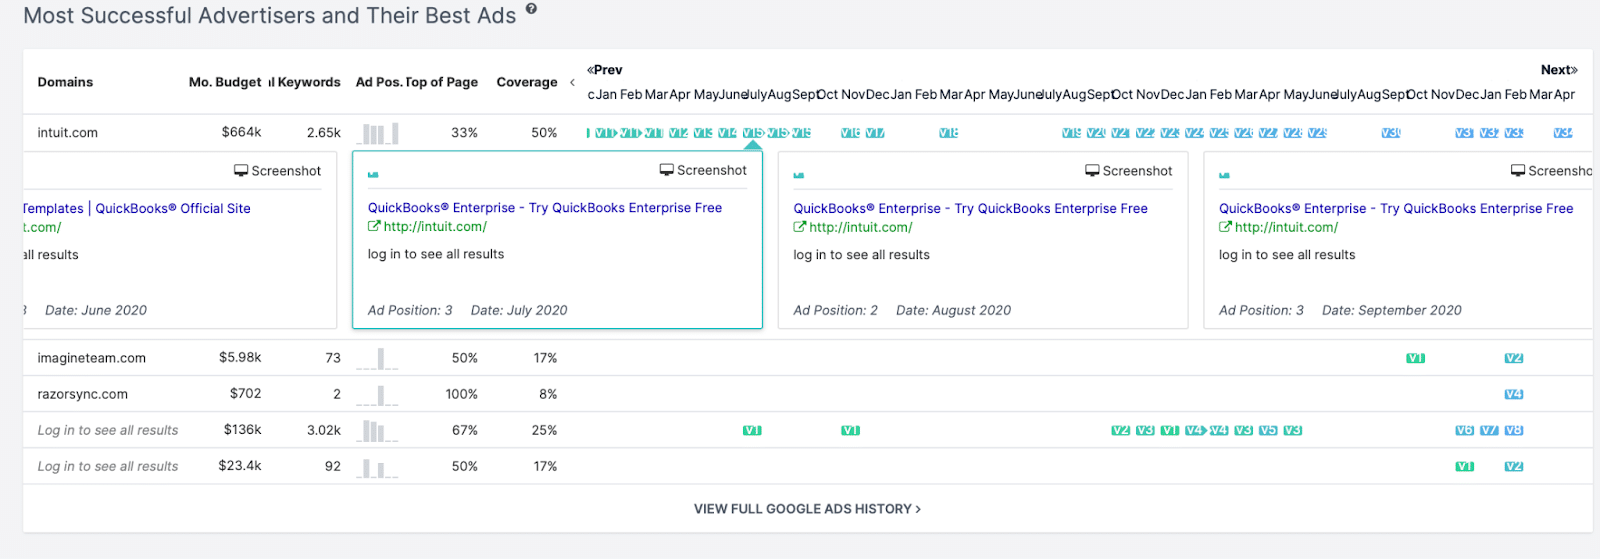1600x559 pixels.
Task: Select intuit.com V17 ad version marker
Action: (875, 133)
